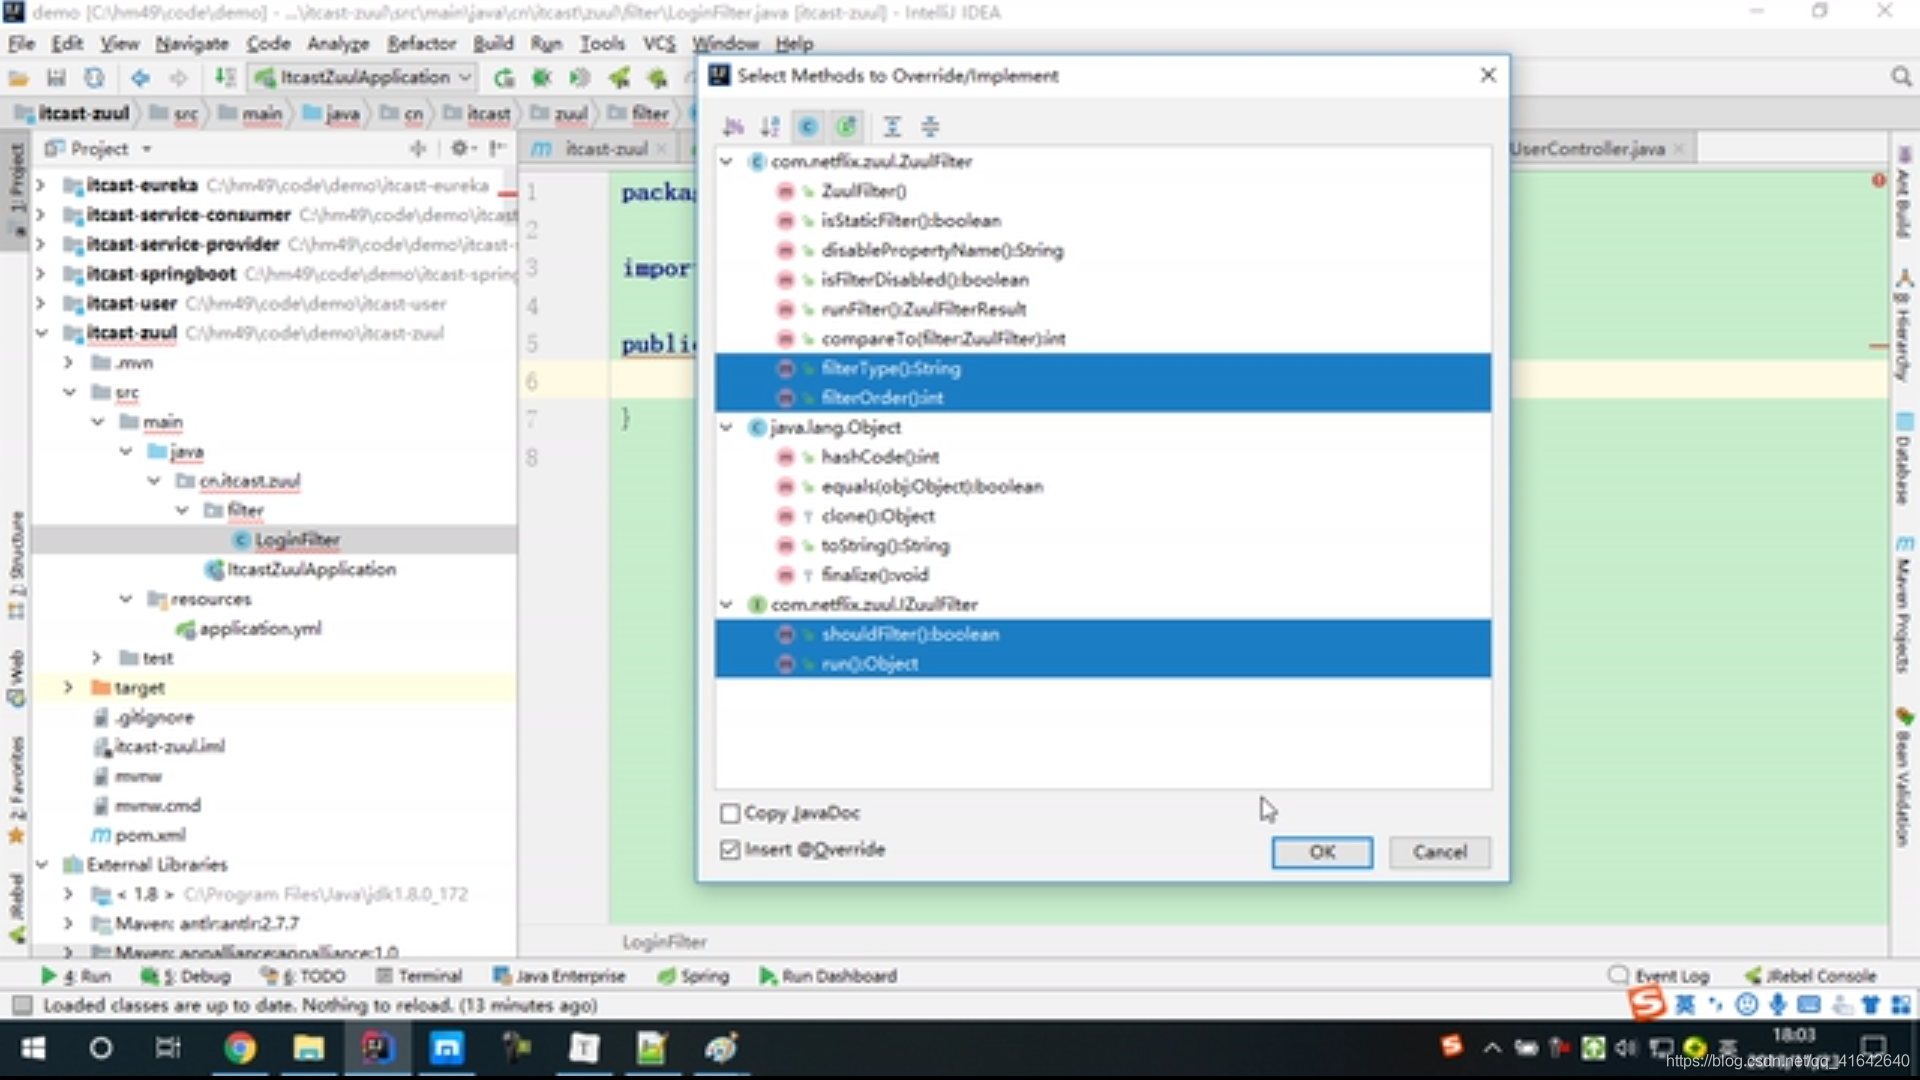Open the Navigate menu
Viewport: 1920px width, 1080px height.
[x=192, y=43]
